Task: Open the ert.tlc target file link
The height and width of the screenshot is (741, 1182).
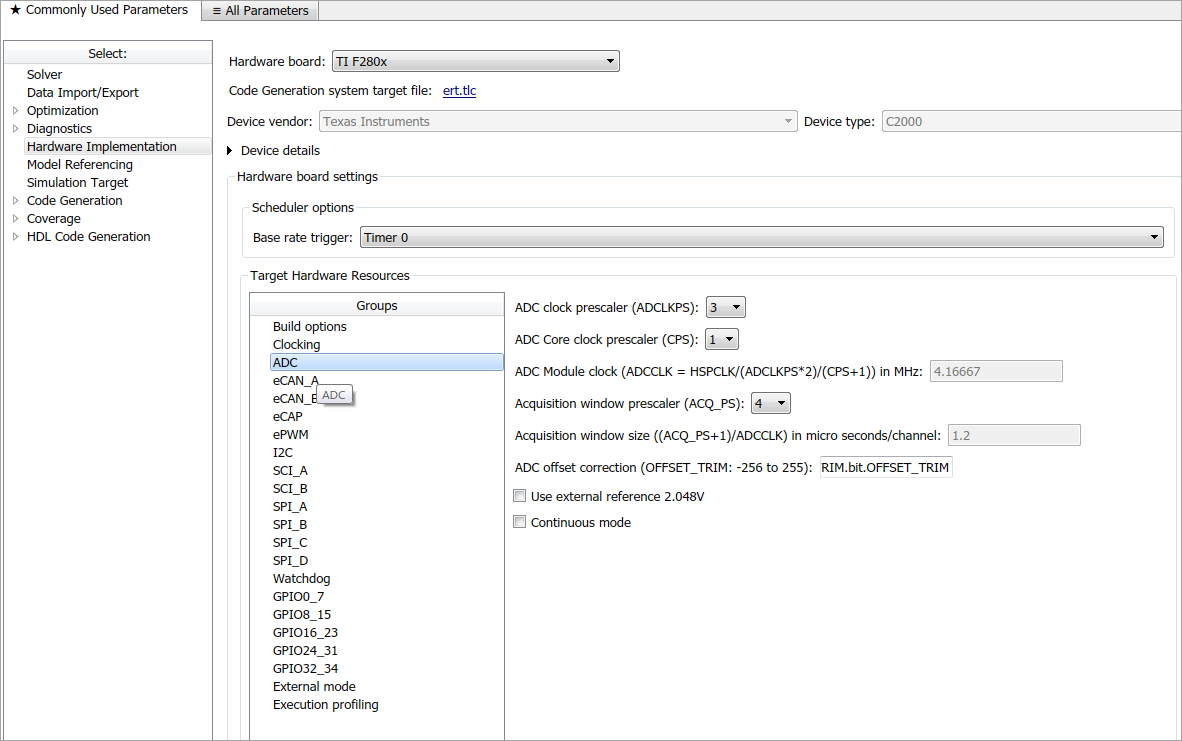Action: pos(459,91)
